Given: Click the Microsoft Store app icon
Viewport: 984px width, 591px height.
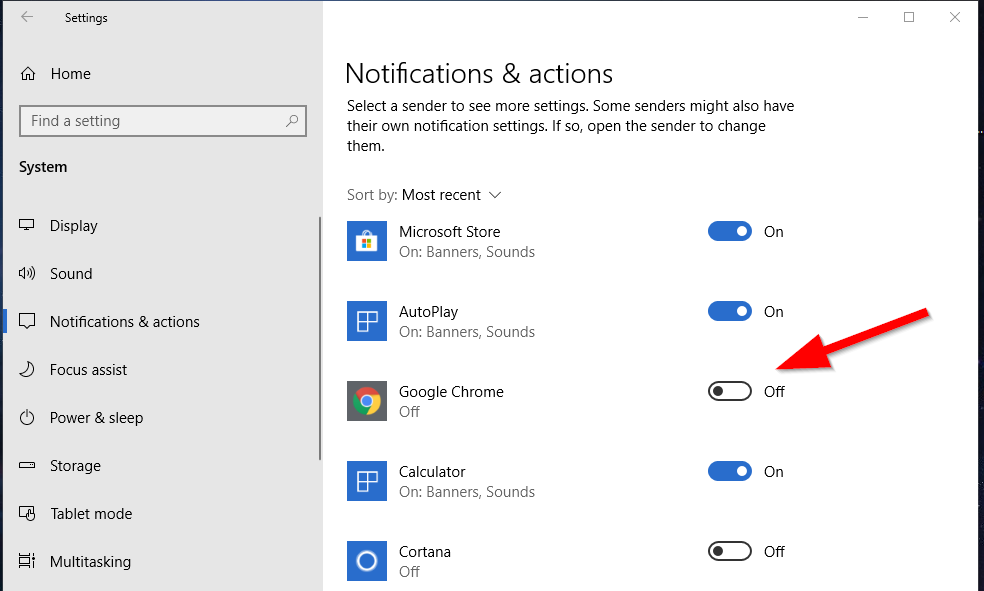Looking at the screenshot, I should 367,241.
